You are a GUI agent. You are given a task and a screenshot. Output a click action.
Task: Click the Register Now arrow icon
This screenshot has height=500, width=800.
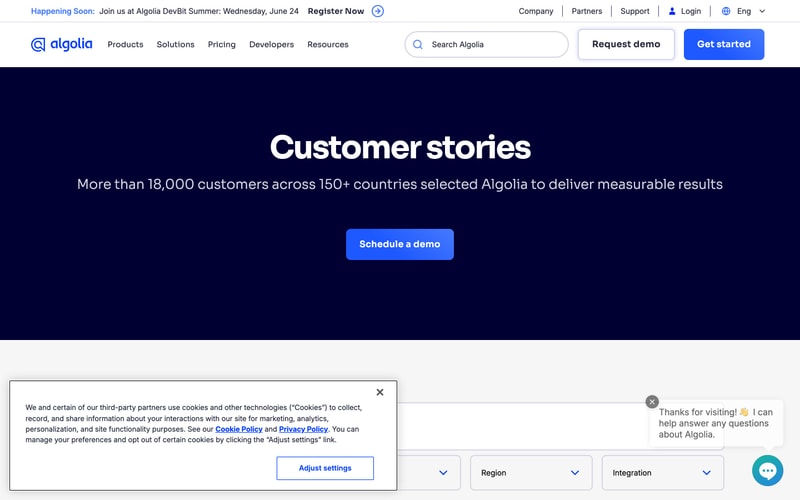pyautogui.click(x=378, y=11)
